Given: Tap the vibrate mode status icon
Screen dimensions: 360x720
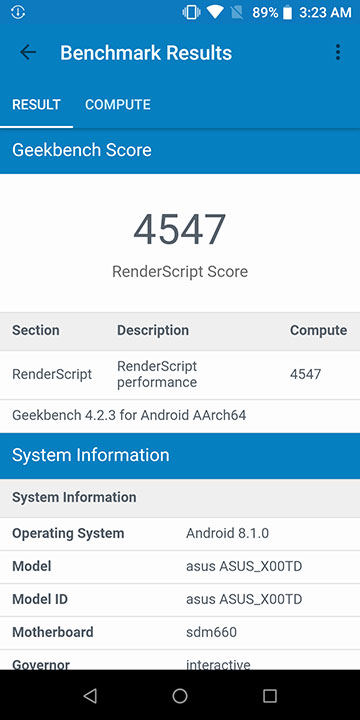Looking at the screenshot, I should click(191, 12).
